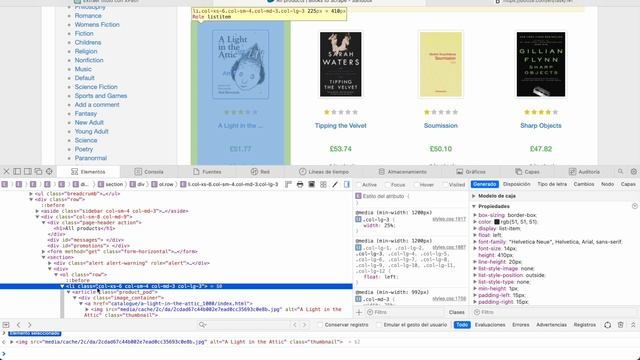This screenshot has width=640, height=360.
Task: Switch to the Disposición sidebar tab
Action: tap(516, 184)
